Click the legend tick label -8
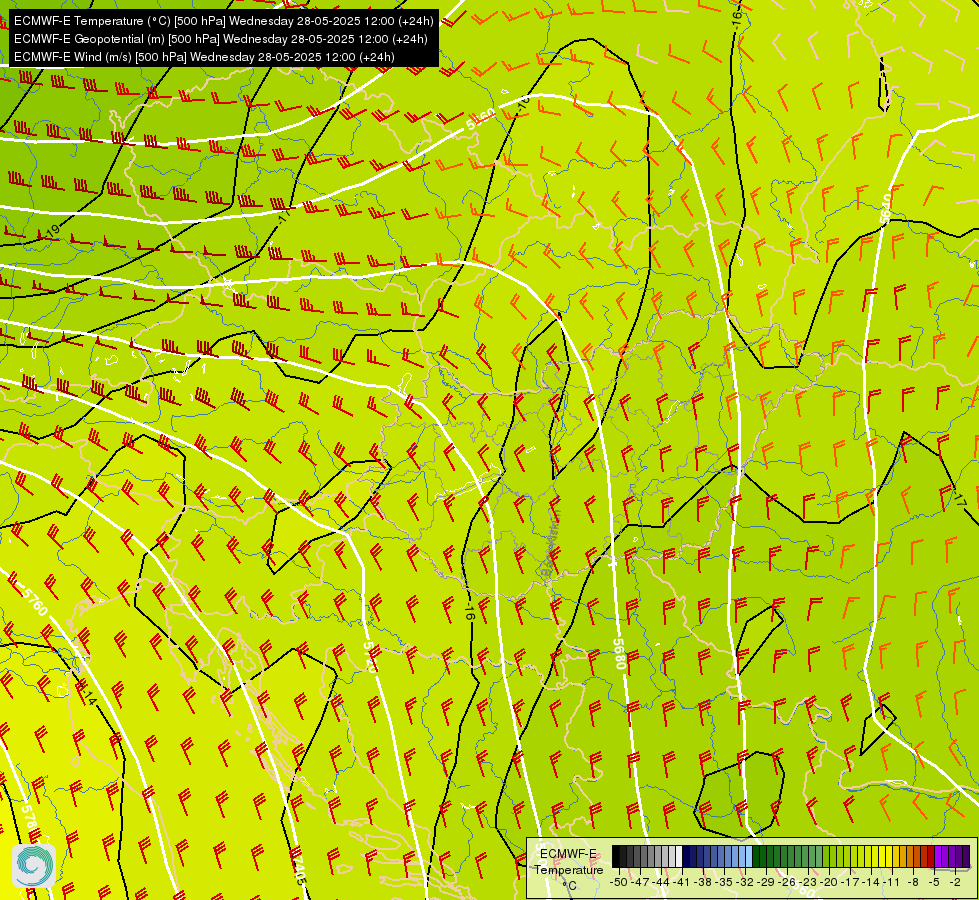The width and height of the screenshot is (979, 900). coord(913,882)
